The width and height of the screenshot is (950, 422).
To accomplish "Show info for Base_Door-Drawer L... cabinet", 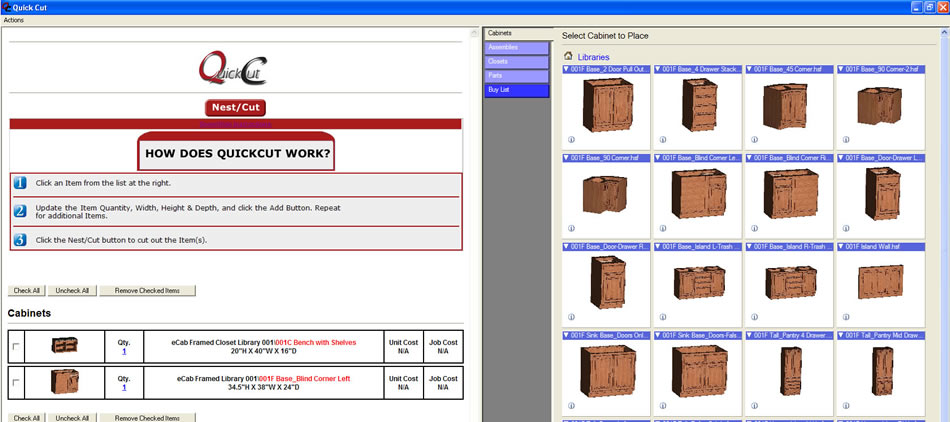I will (846, 228).
